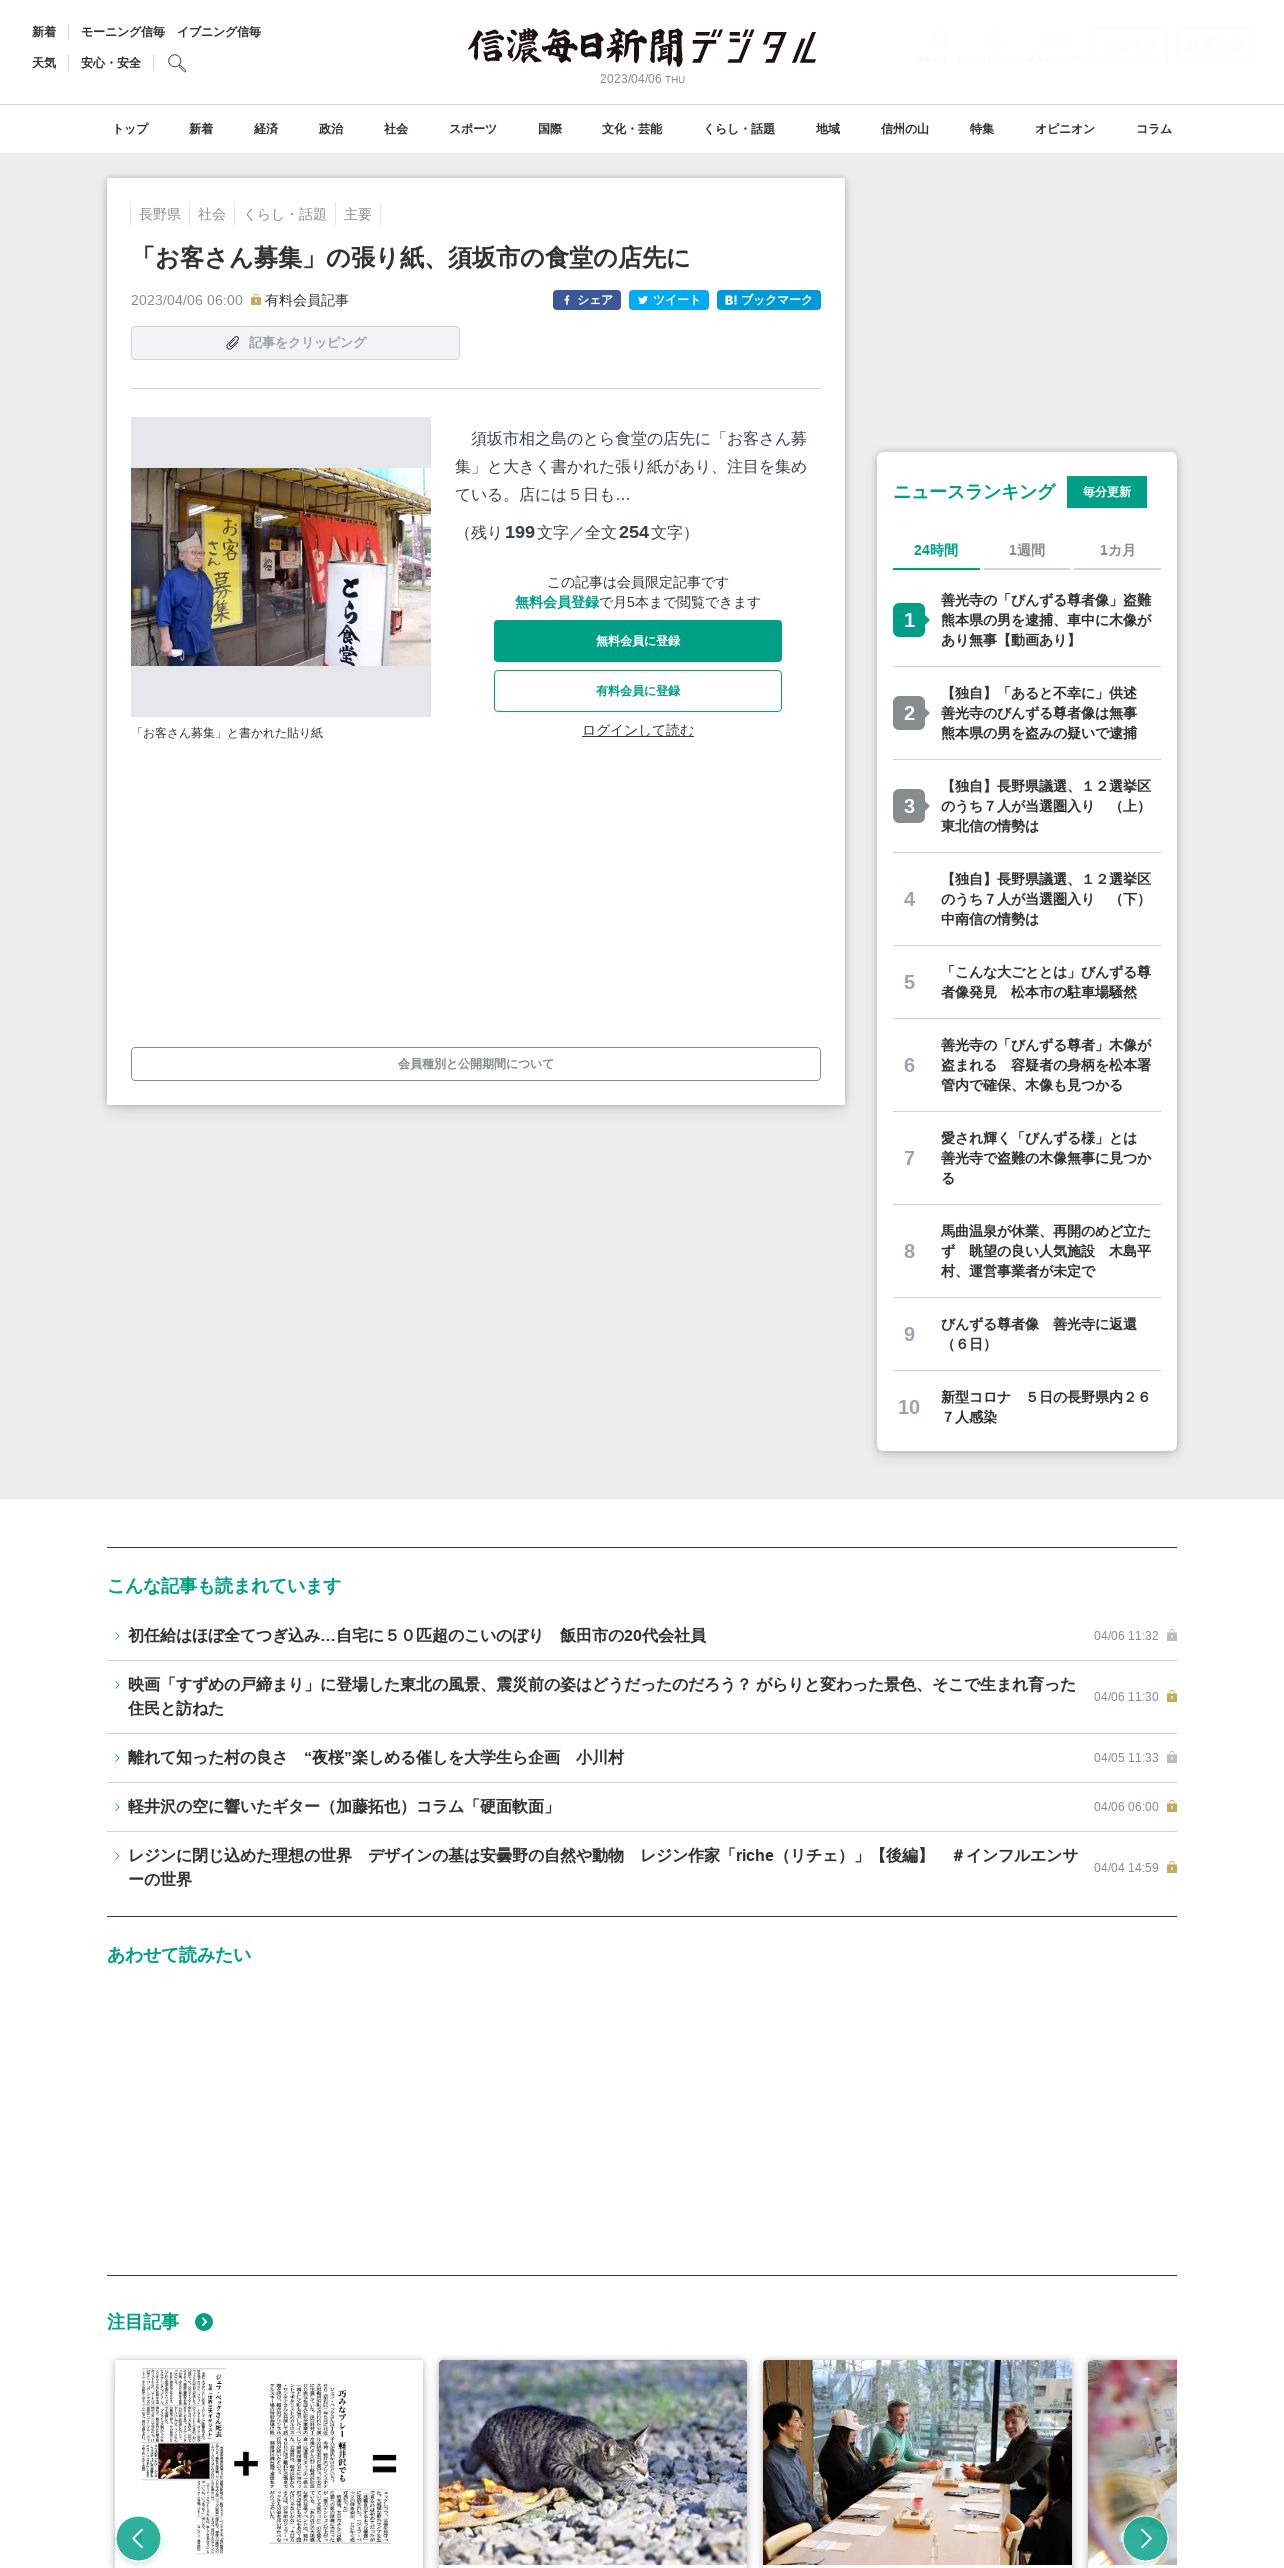Image resolution: width=1284 pixels, height=2568 pixels.
Task: Open 会員種別と公開期間について button
Action: [x=476, y=1064]
